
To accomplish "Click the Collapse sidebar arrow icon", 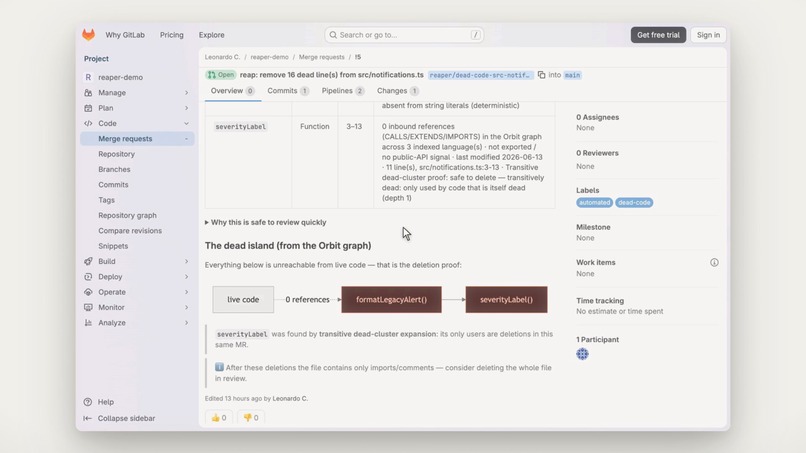I will pos(87,419).
